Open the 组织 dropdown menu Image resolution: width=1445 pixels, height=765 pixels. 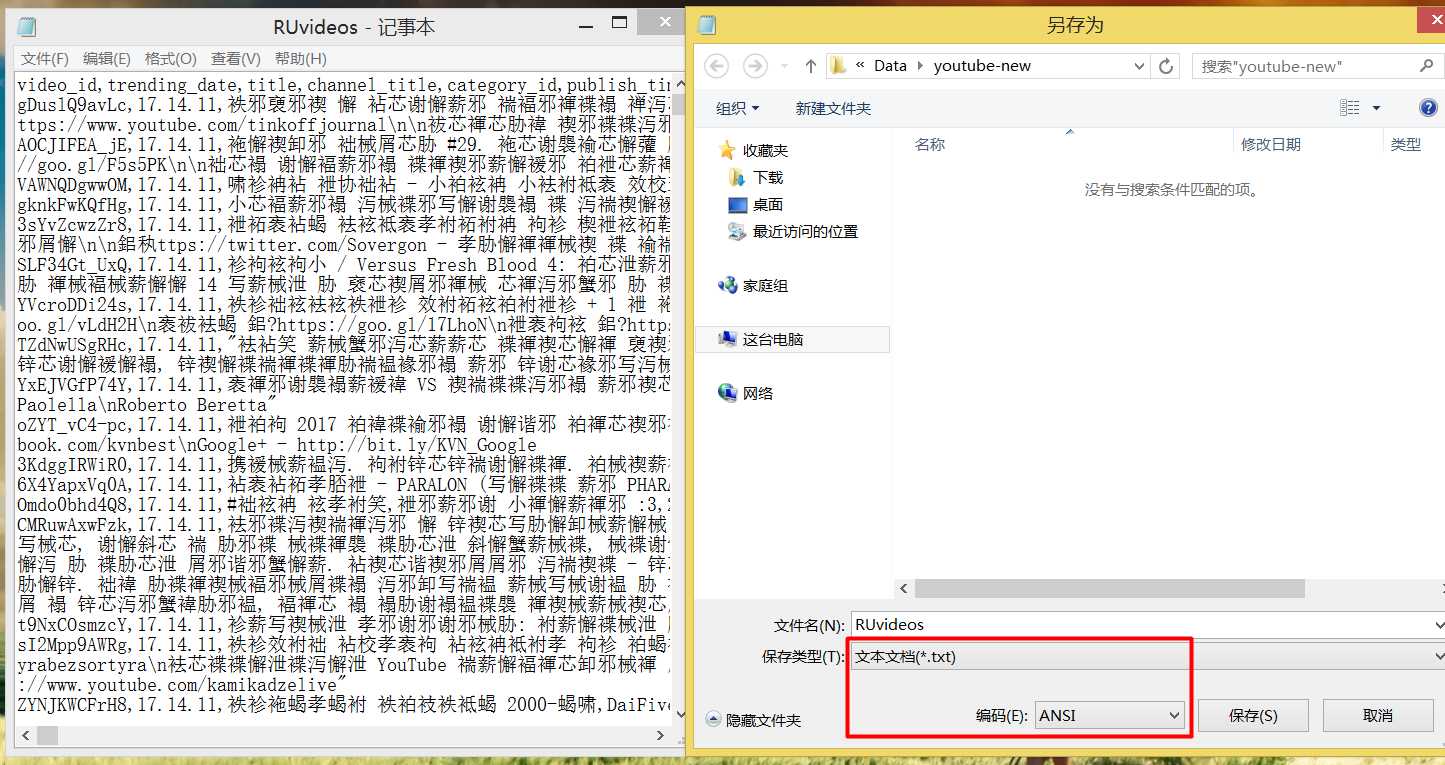click(x=738, y=108)
